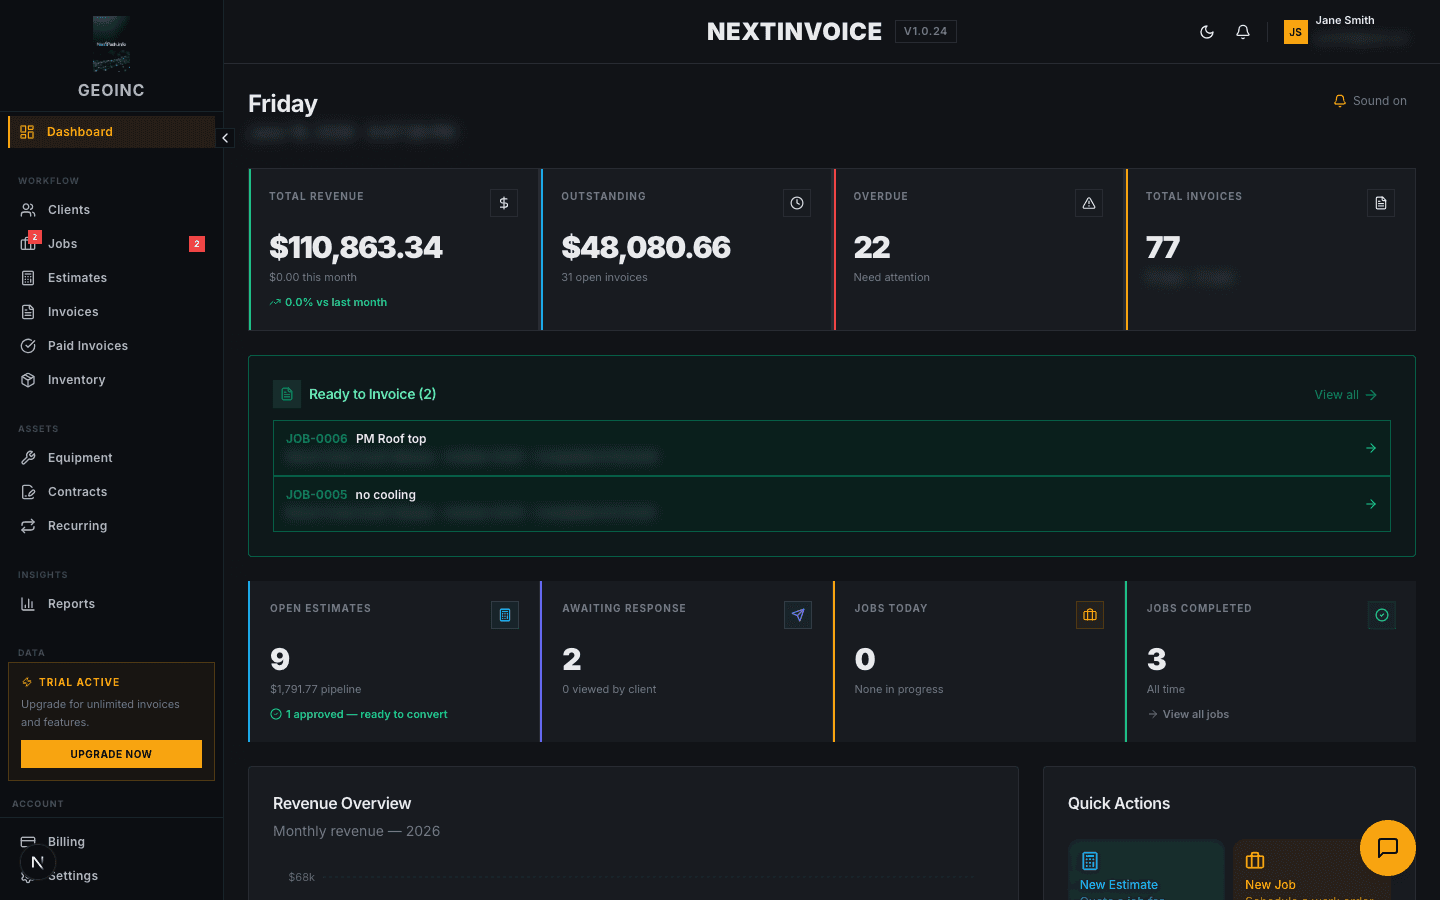
Task: Click the 77 total invoices count
Action: (x=1163, y=247)
